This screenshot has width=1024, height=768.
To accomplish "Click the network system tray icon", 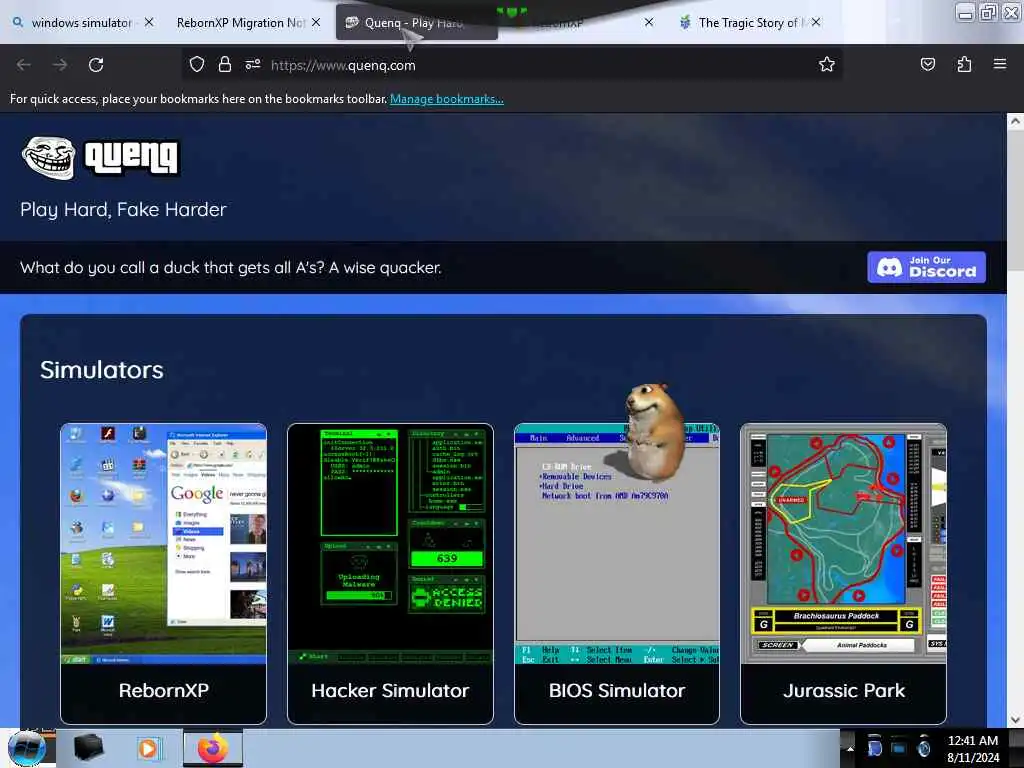I will pyautogui.click(x=899, y=748).
